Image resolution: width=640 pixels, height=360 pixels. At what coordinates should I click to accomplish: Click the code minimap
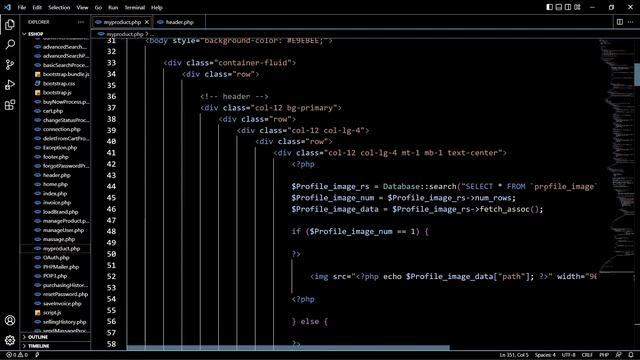tap(616, 155)
